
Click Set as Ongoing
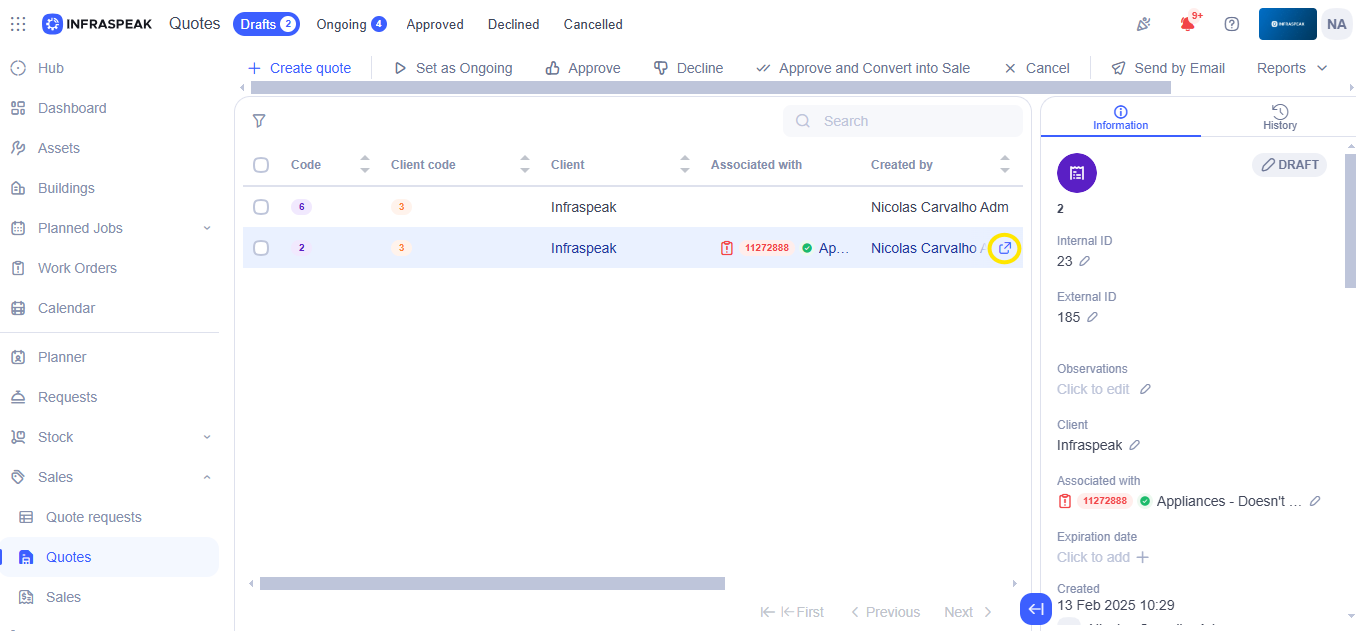453,68
